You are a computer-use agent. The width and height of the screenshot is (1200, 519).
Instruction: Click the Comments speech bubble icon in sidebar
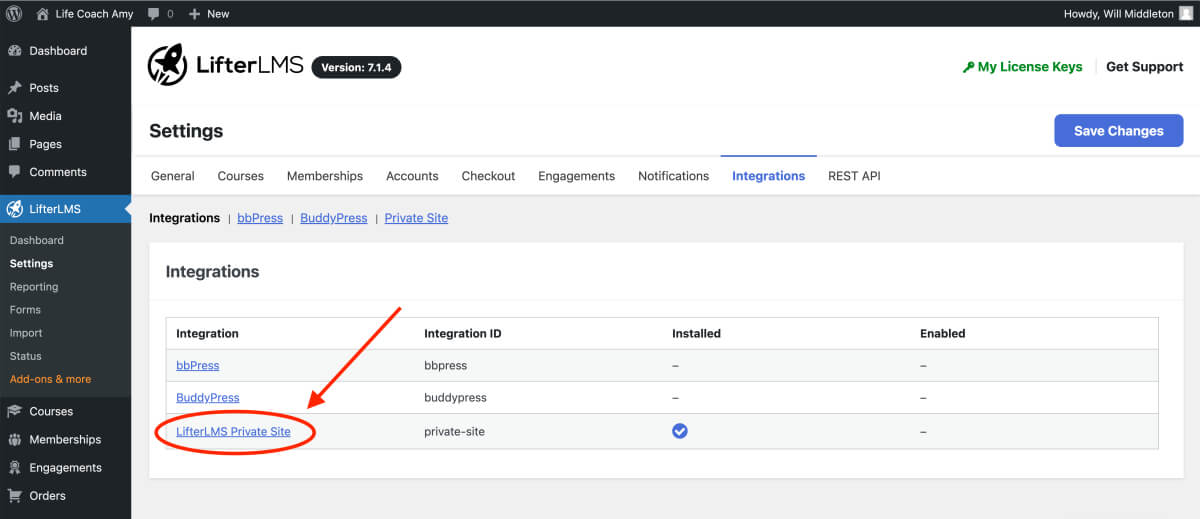15,172
